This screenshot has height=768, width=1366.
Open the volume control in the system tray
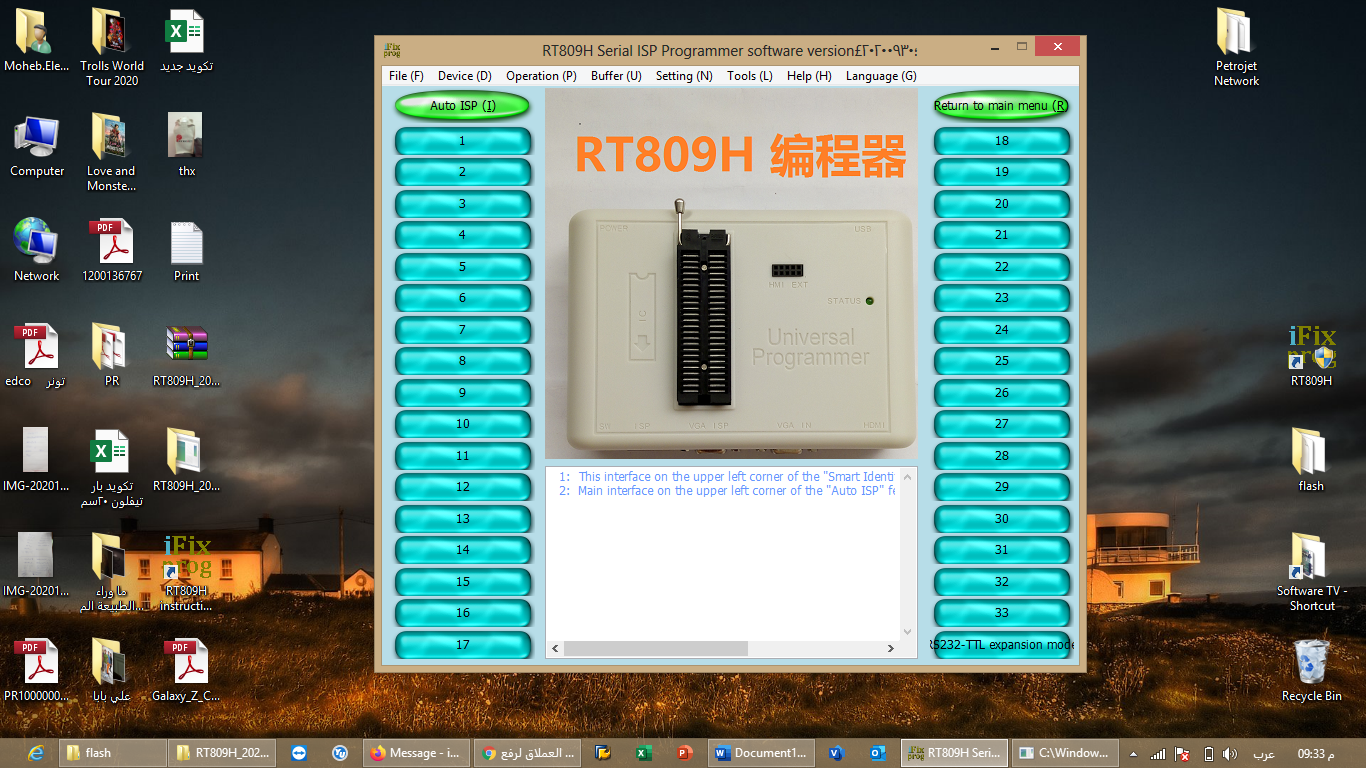(x=1229, y=753)
